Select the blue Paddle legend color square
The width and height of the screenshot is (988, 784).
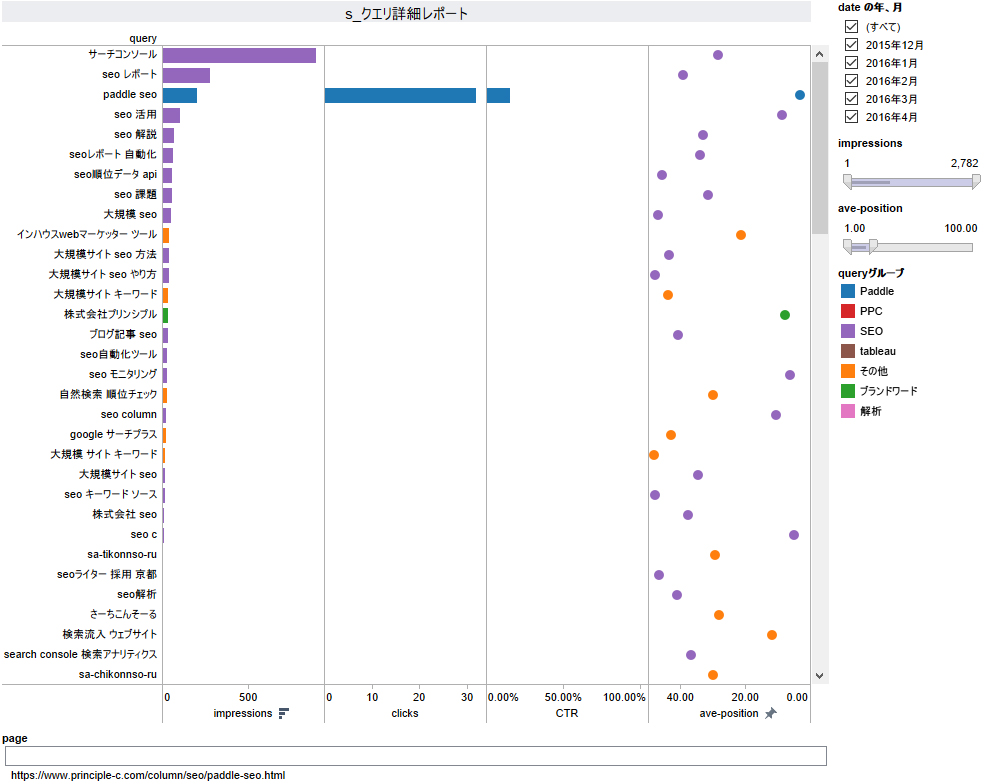[848, 291]
